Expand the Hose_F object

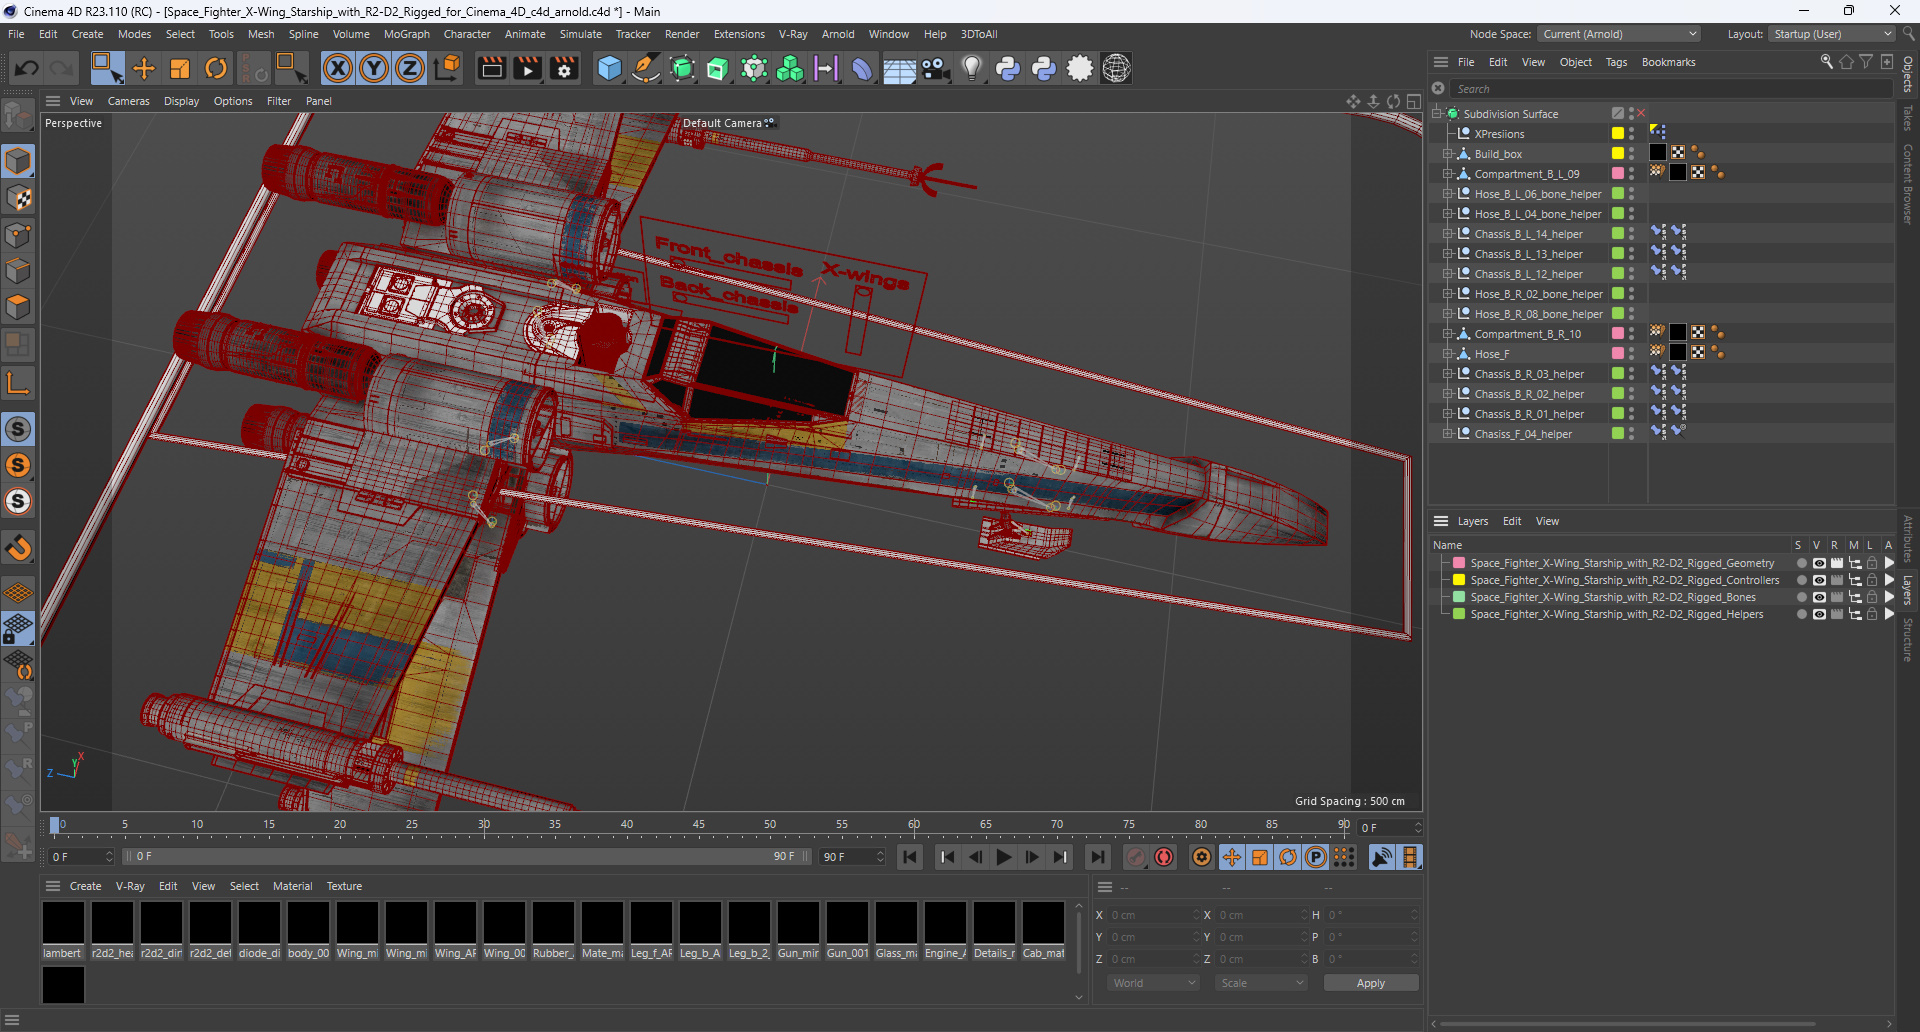1447,354
